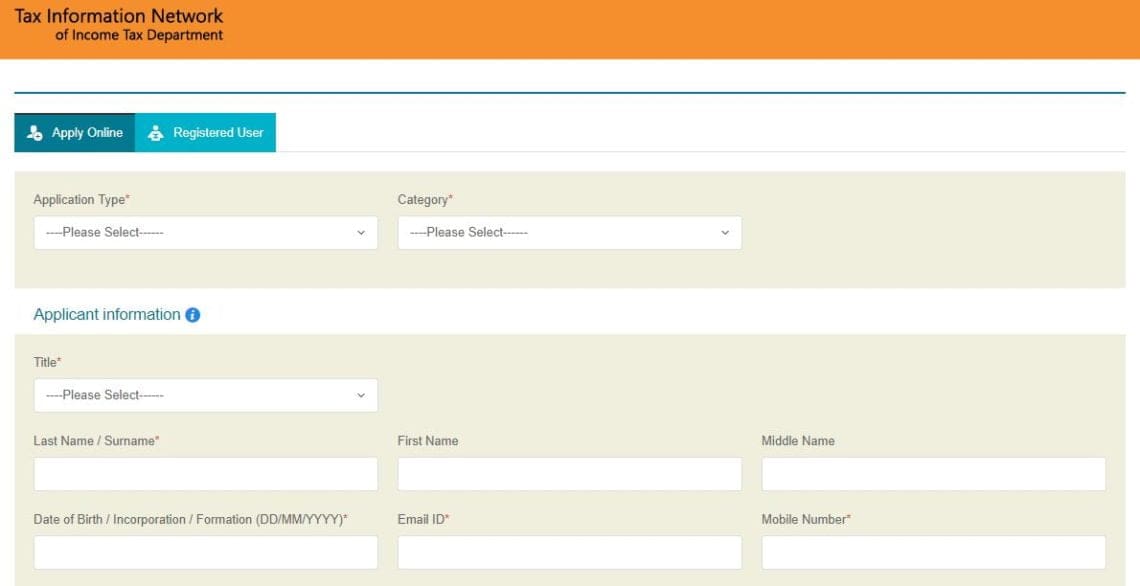Screen dimensions: 1140x586
Task: Click the First Name field
Action: [569, 473]
